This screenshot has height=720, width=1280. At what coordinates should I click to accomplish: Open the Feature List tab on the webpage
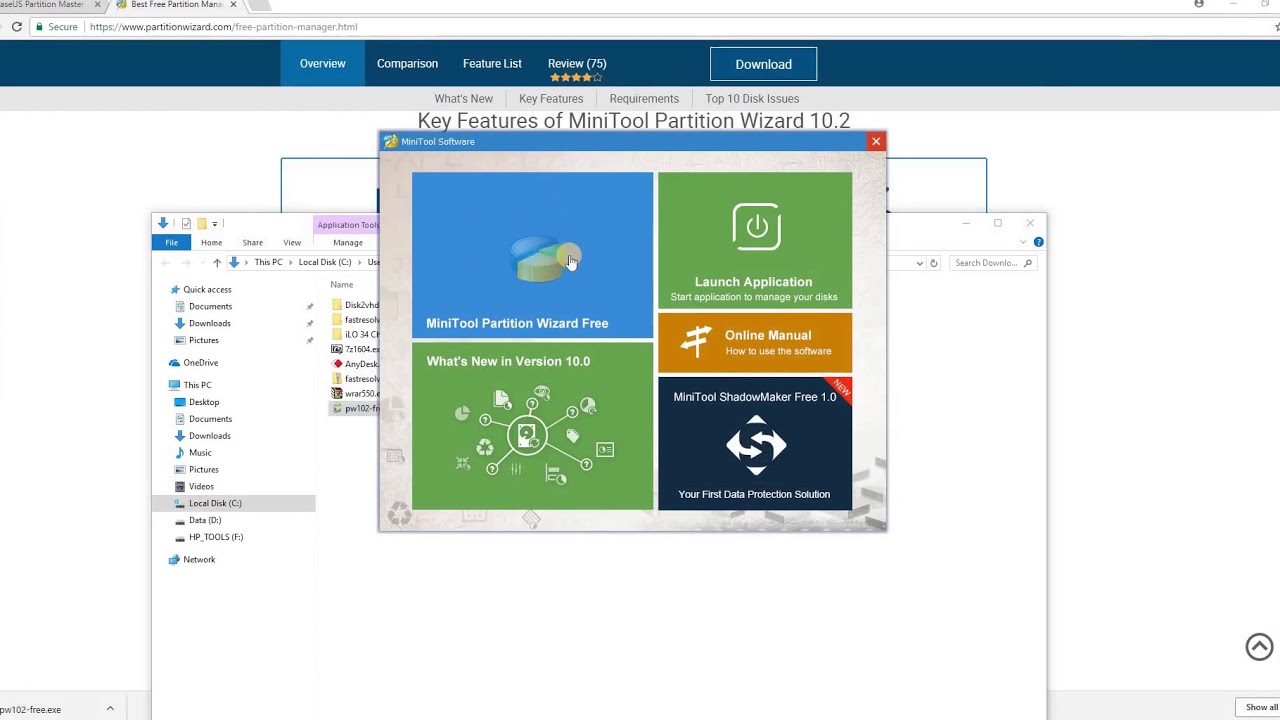tap(492, 63)
